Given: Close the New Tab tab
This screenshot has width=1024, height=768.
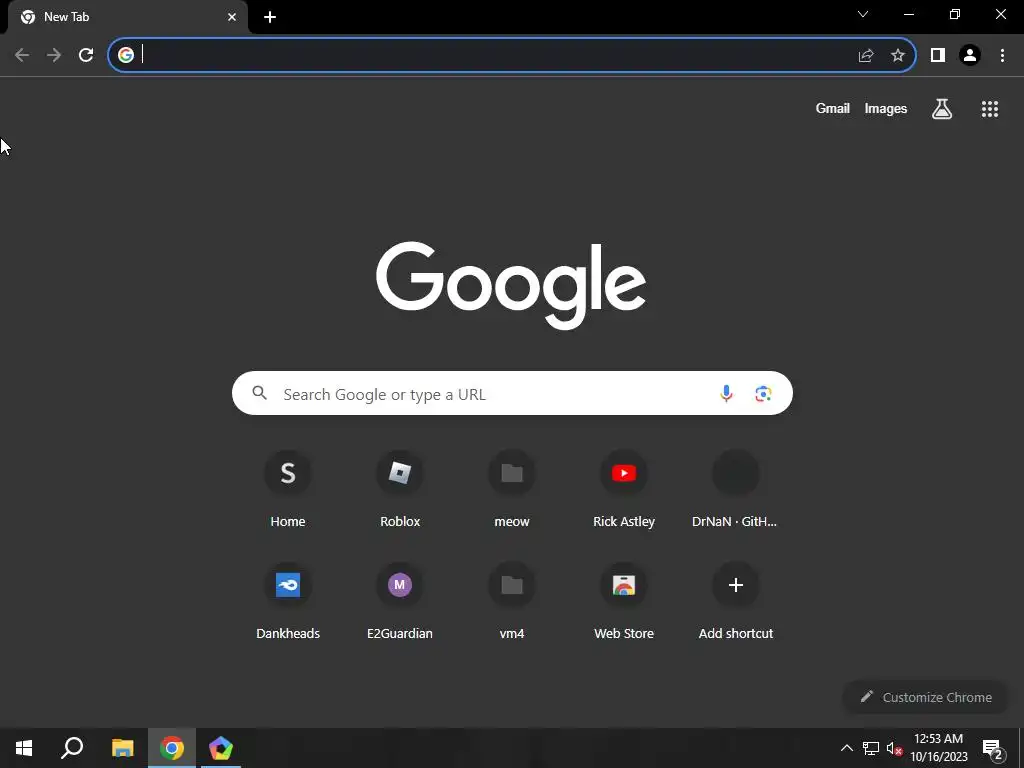Looking at the screenshot, I should (x=232, y=17).
